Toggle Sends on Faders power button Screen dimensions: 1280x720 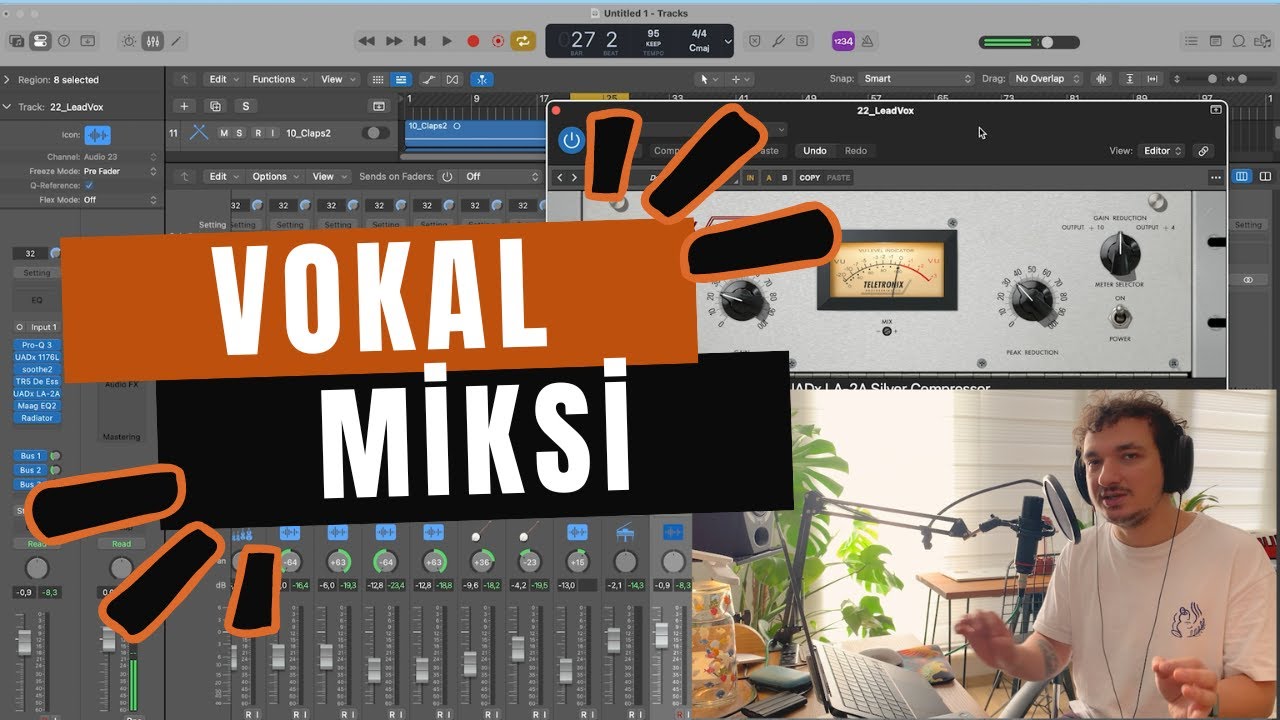pos(447,176)
